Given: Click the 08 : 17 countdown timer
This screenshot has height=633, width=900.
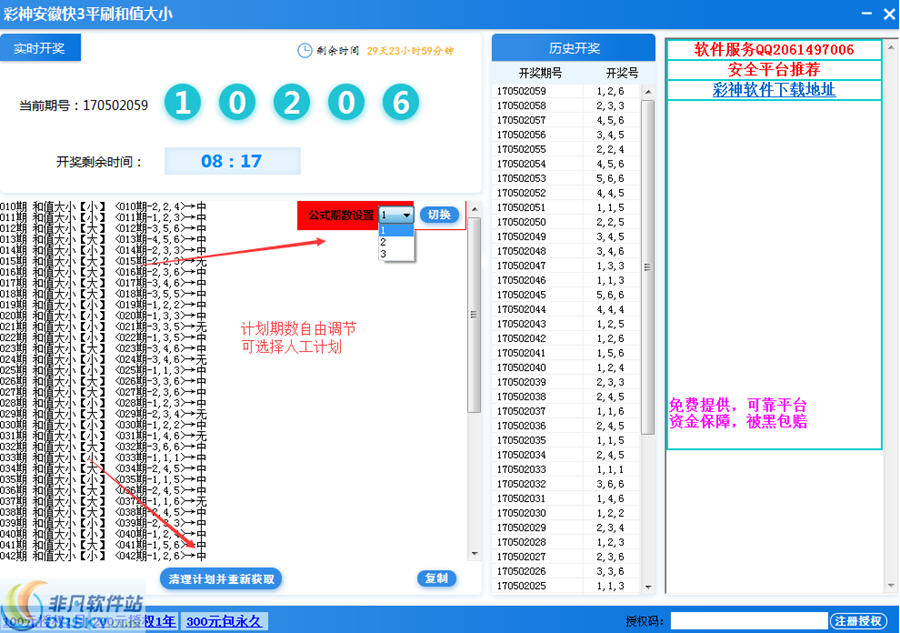Looking at the screenshot, I should tap(232, 161).
